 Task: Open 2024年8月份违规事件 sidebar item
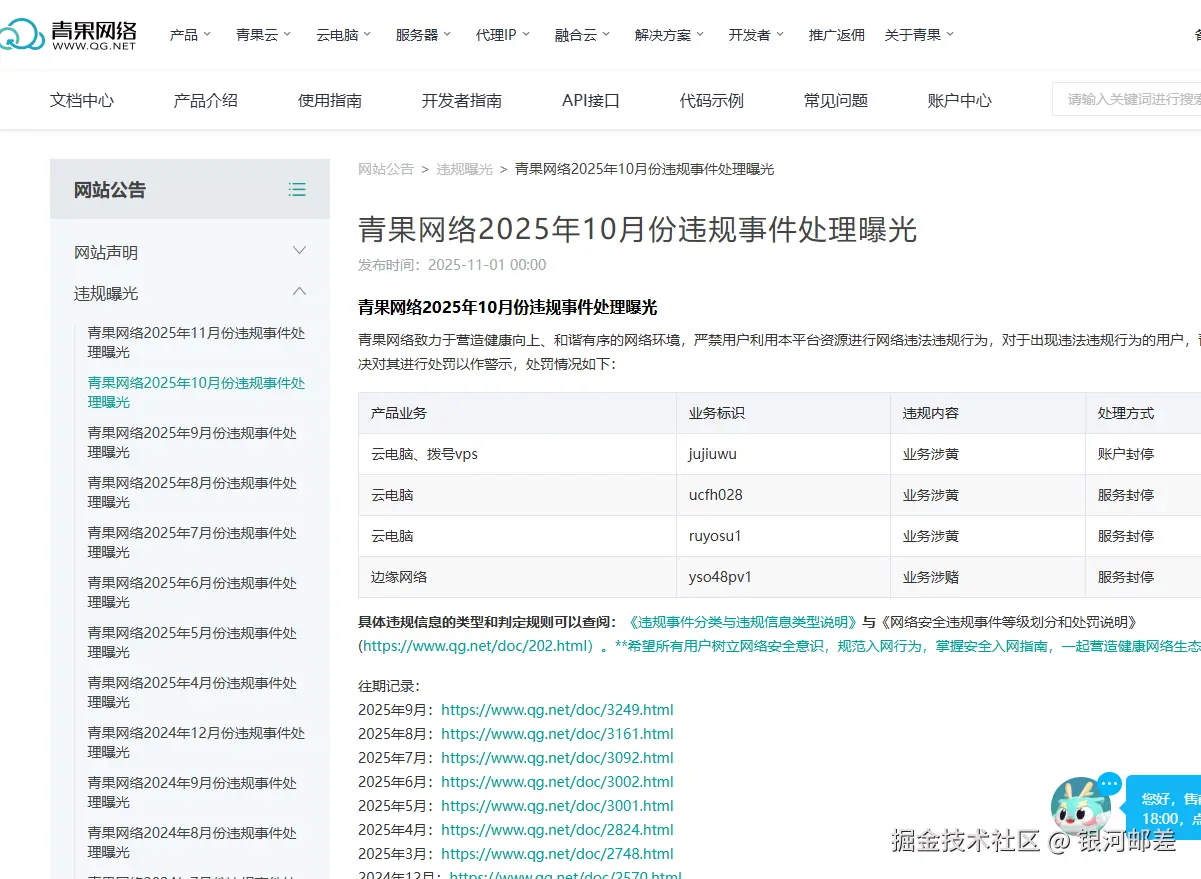pos(192,842)
